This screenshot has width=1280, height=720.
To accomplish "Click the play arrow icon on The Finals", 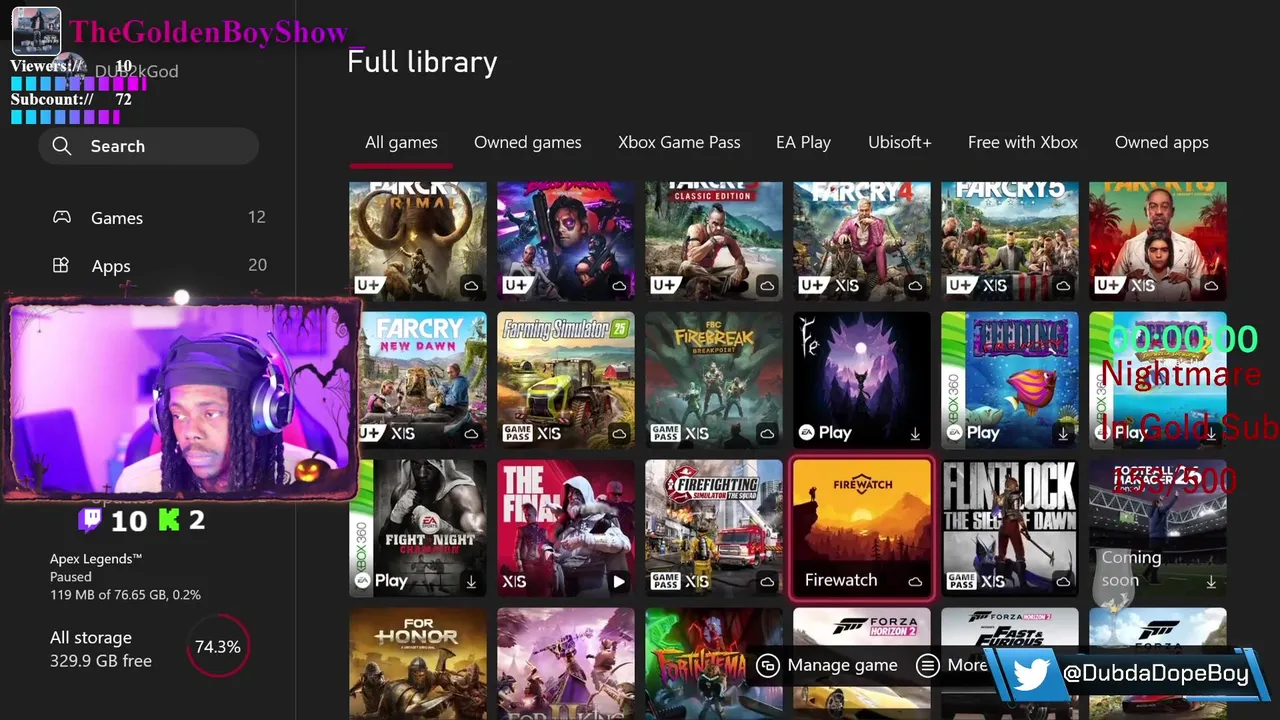I will click(x=619, y=581).
